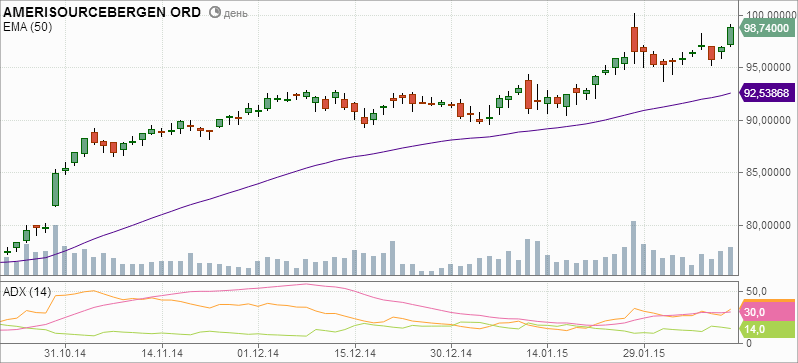Click the 50,0 ADX axis label
This screenshot has height=363, width=798.
pyautogui.click(x=756, y=291)
